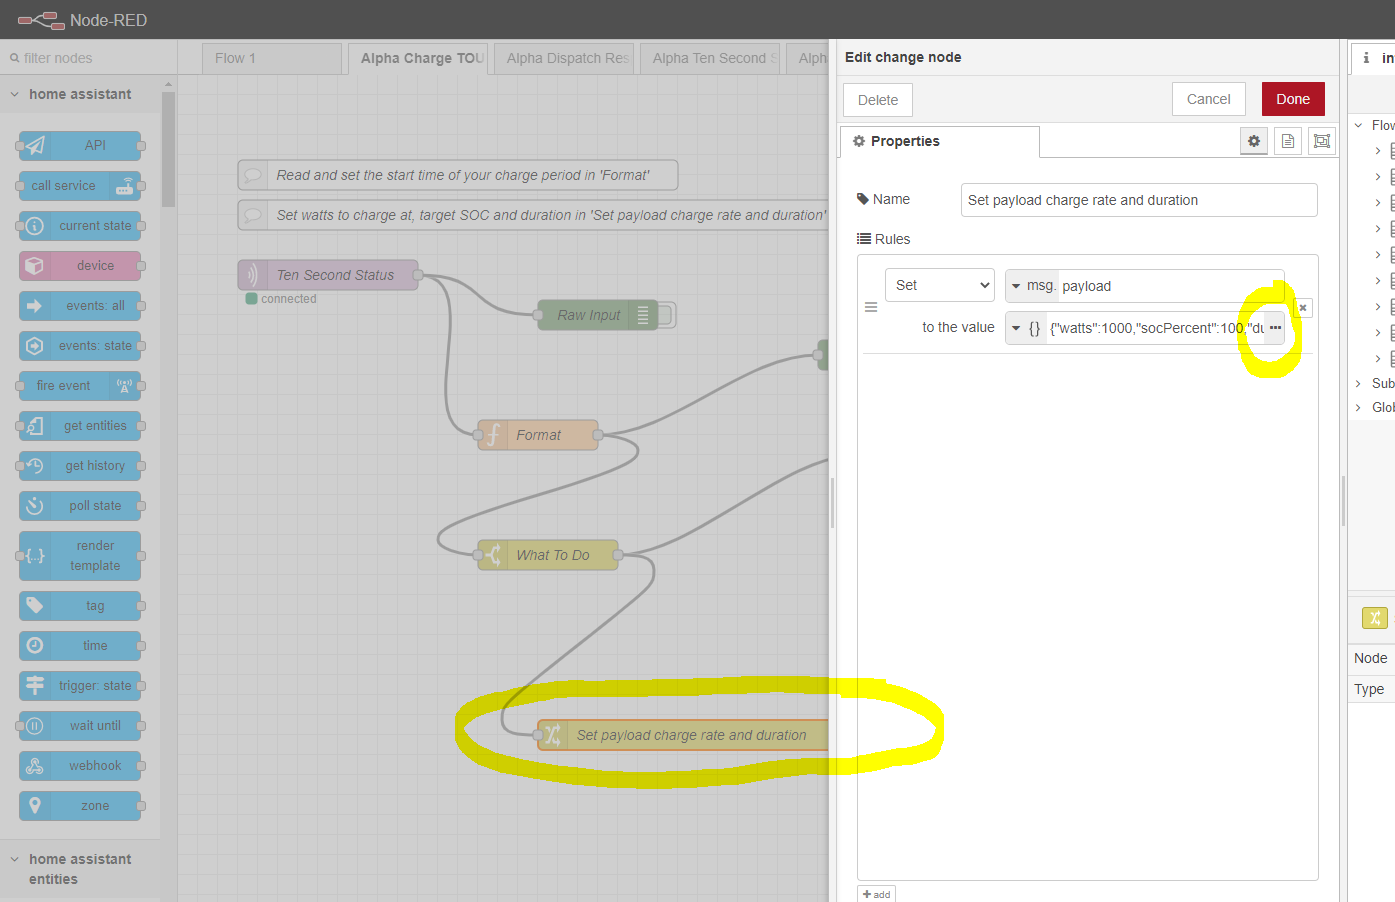Click the filter nodes search field
This screenshot has width=1395, height=902.
coord(89,58)
